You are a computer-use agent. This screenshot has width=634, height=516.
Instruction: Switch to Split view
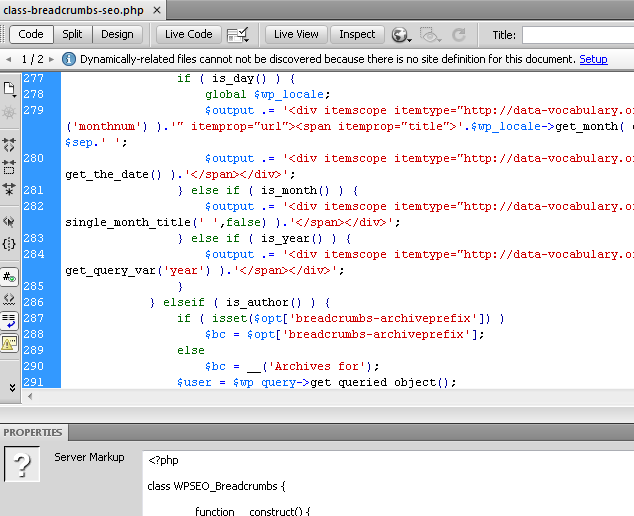[x=72, y=34]
